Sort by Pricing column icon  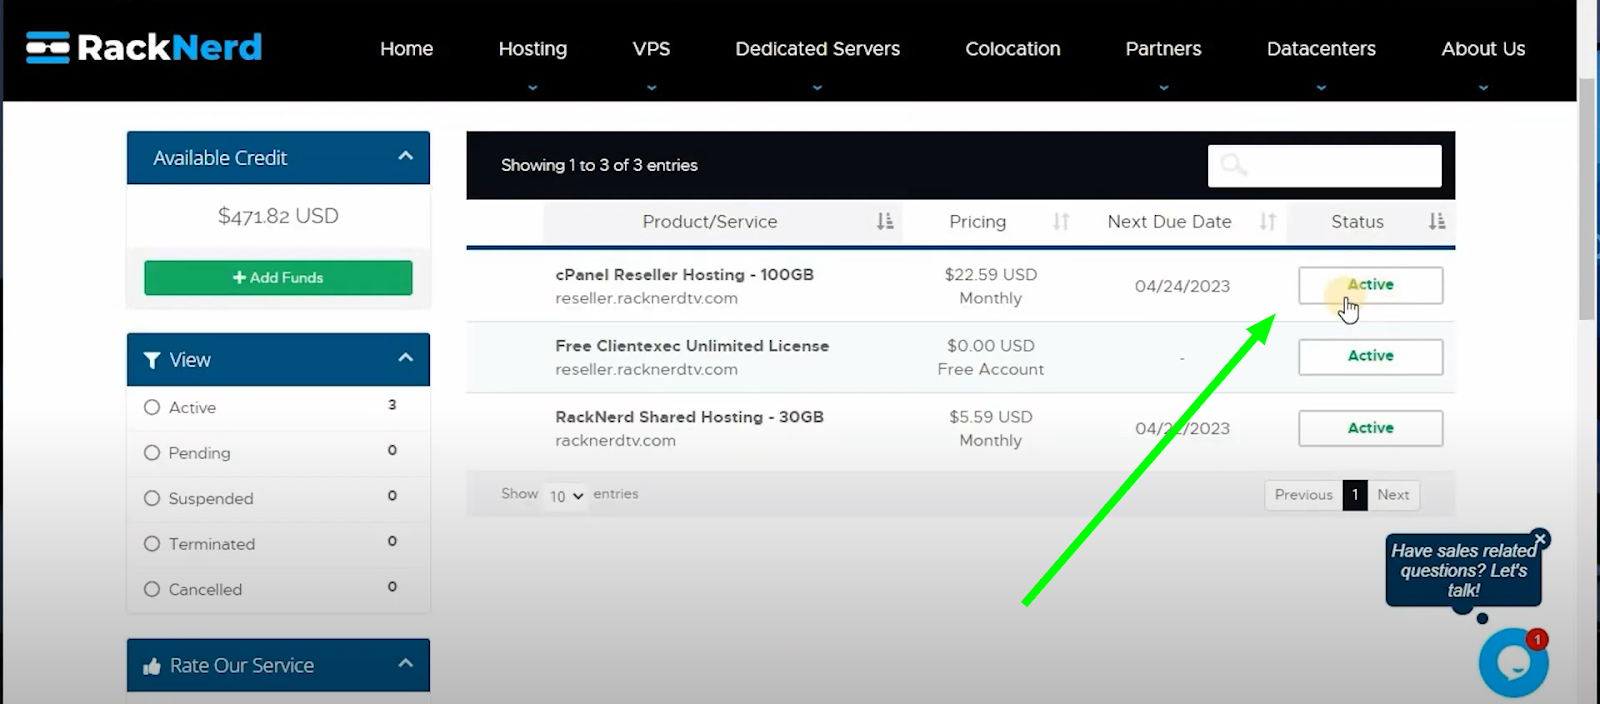(1061, 222)
